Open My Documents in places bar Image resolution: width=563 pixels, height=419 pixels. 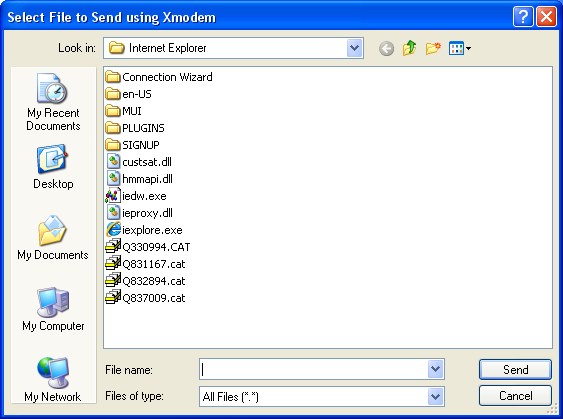pos(53,238)
